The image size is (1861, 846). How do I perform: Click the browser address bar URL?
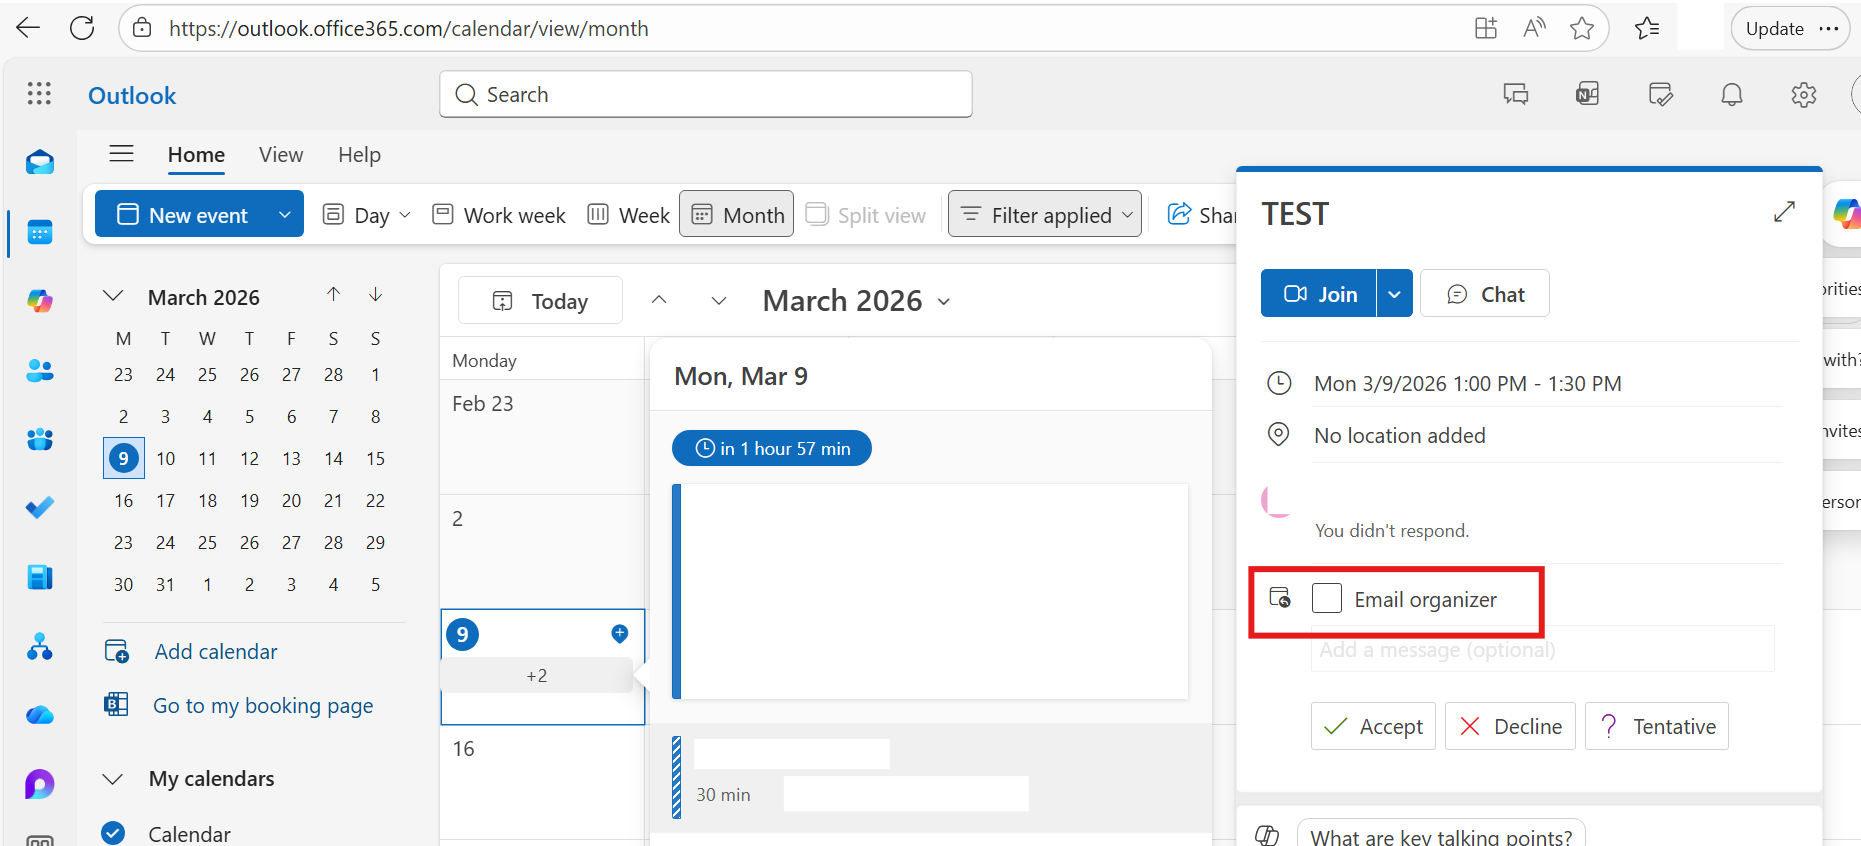point(408,28)
